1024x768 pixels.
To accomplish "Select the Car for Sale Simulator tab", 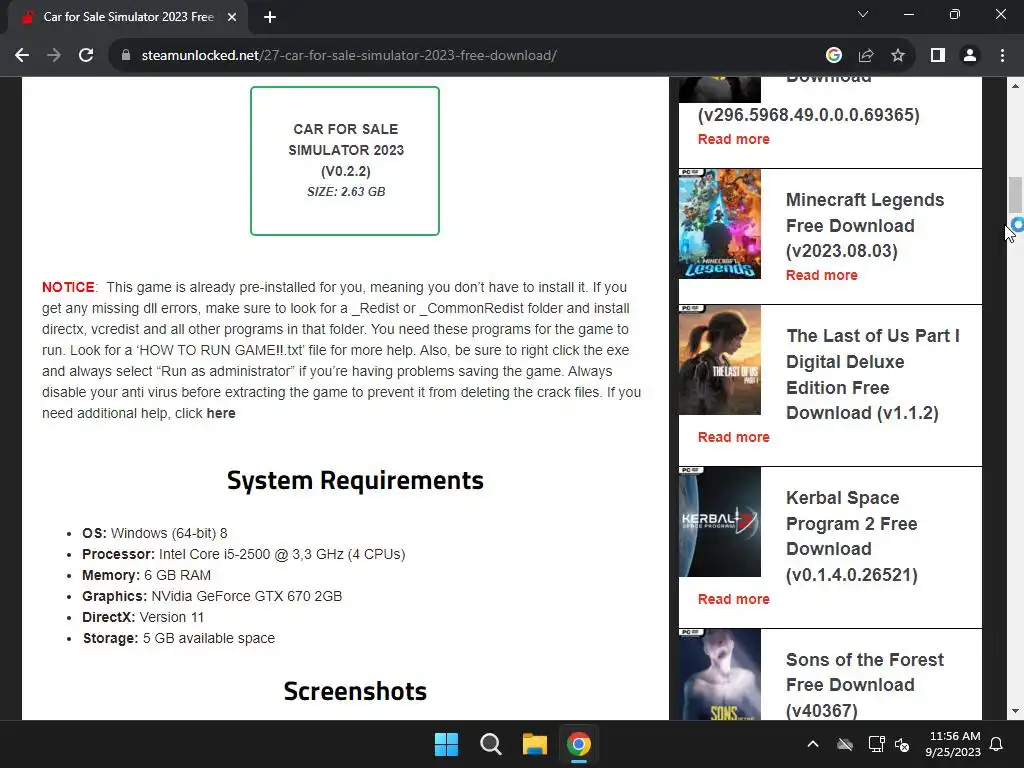I will (x=128, y=18).
